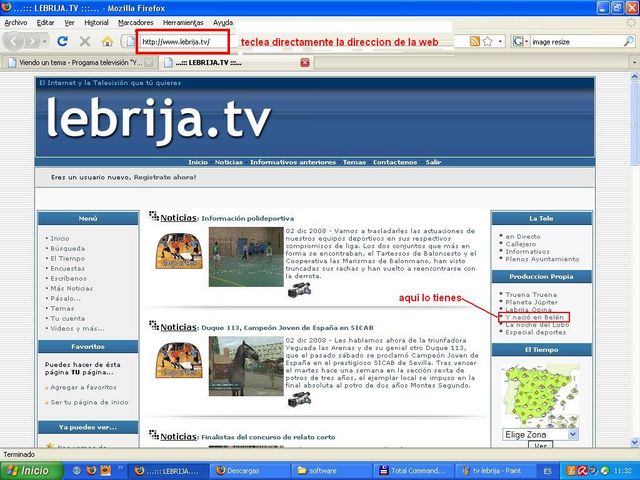Switch to Total Commander in taskbar

coord(412,470)
